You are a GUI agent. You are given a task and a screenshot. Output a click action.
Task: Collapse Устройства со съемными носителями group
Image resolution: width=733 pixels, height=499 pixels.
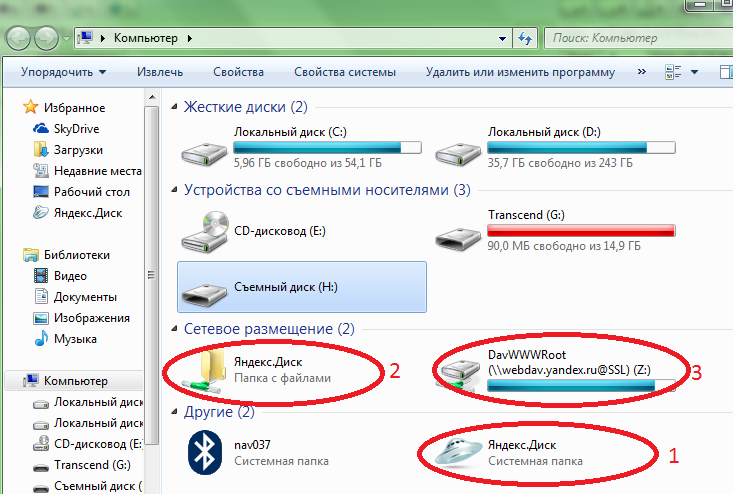174,190
